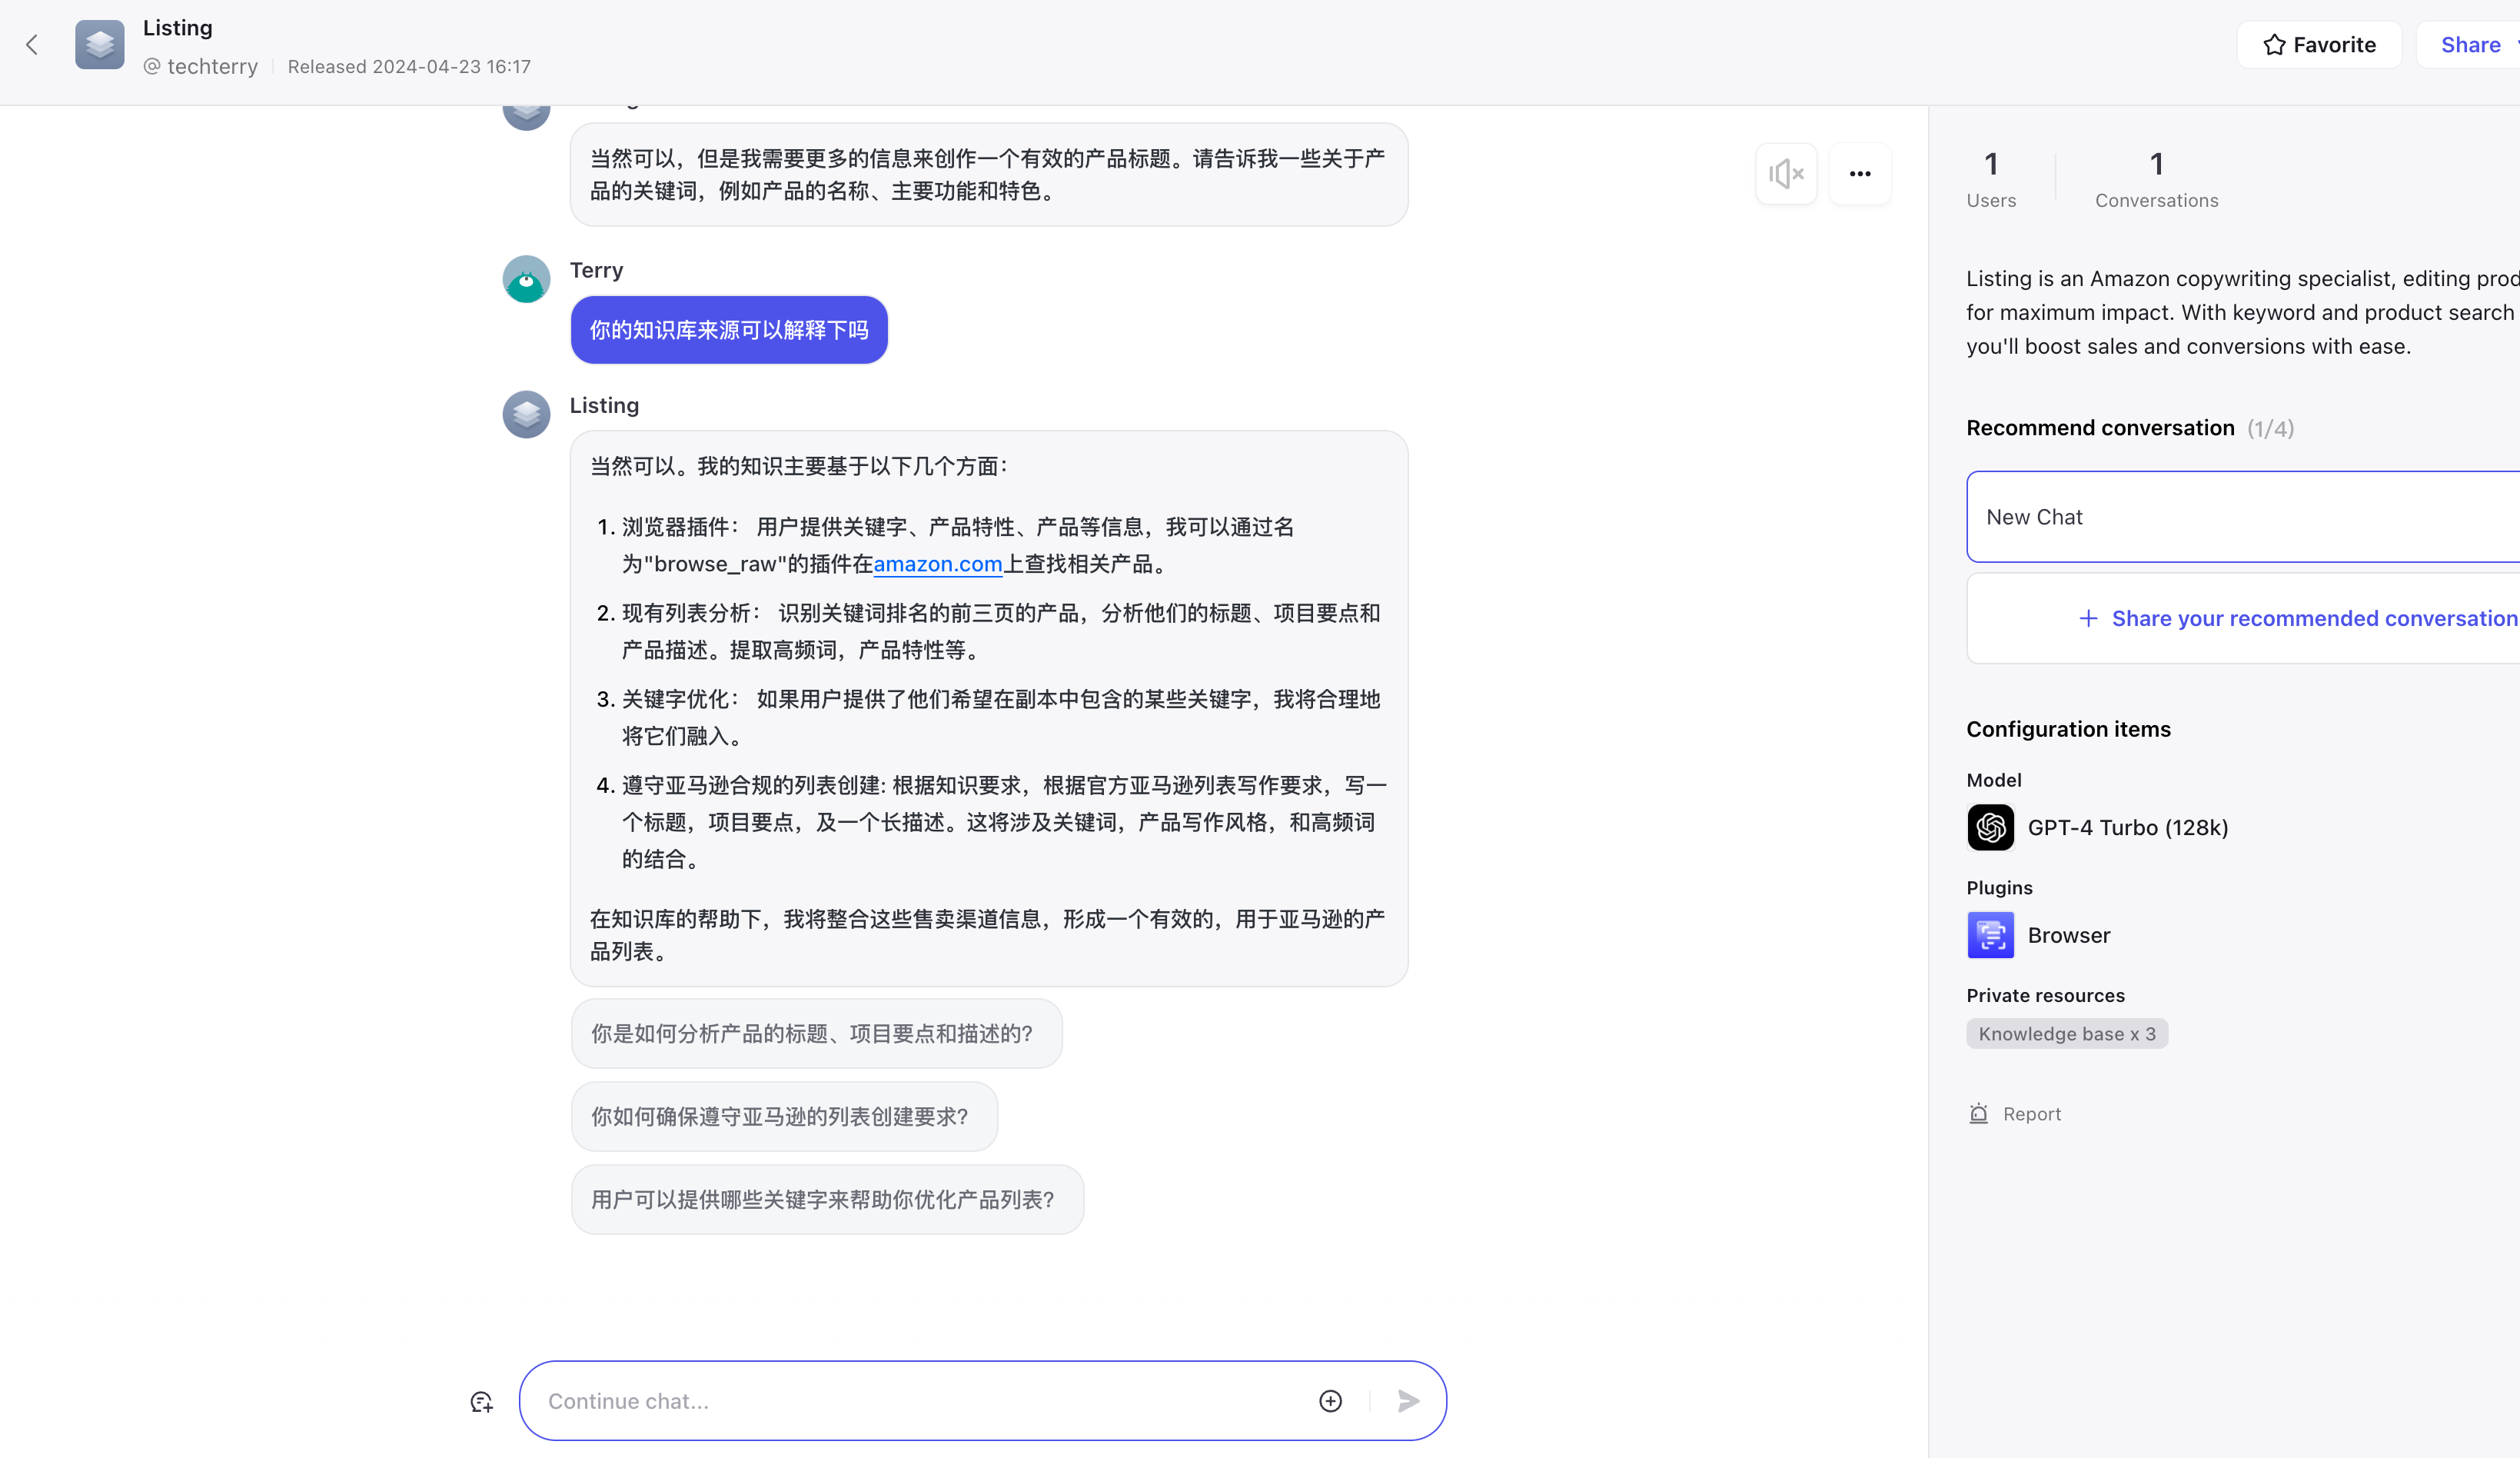The height and width of the screenshot is (1458, 2520).
Task: Send the message with the arrow icon
Action: [1408, 1401]
